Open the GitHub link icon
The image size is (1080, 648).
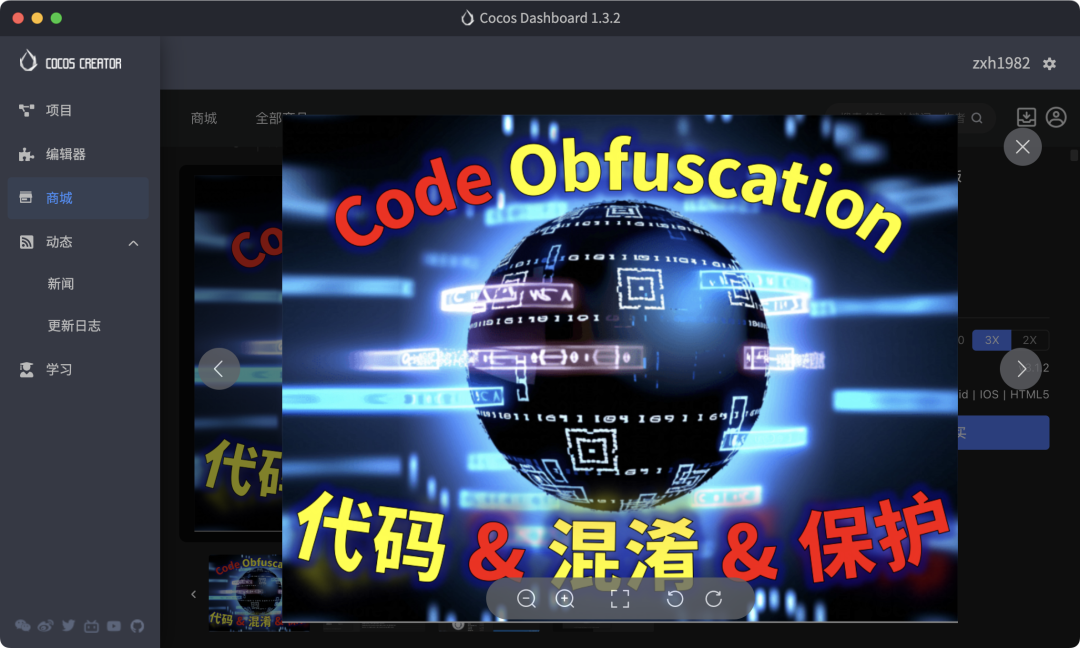(x=137, y=625)
